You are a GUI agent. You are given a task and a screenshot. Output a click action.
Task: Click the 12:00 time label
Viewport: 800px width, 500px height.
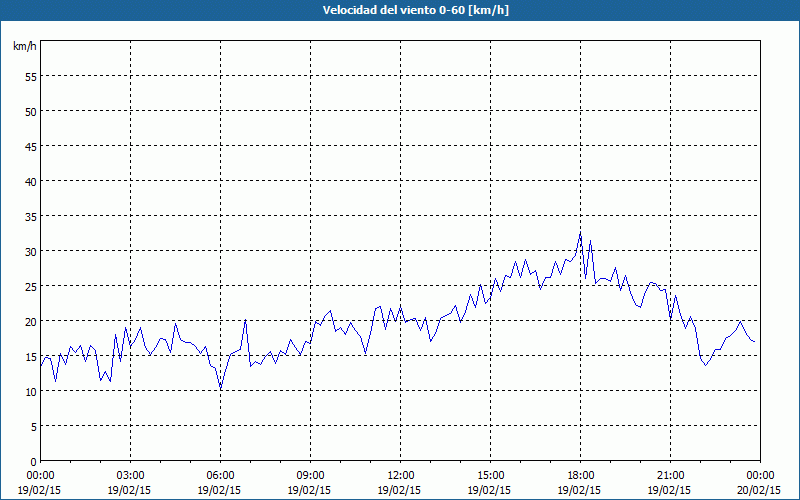[401, 476]
